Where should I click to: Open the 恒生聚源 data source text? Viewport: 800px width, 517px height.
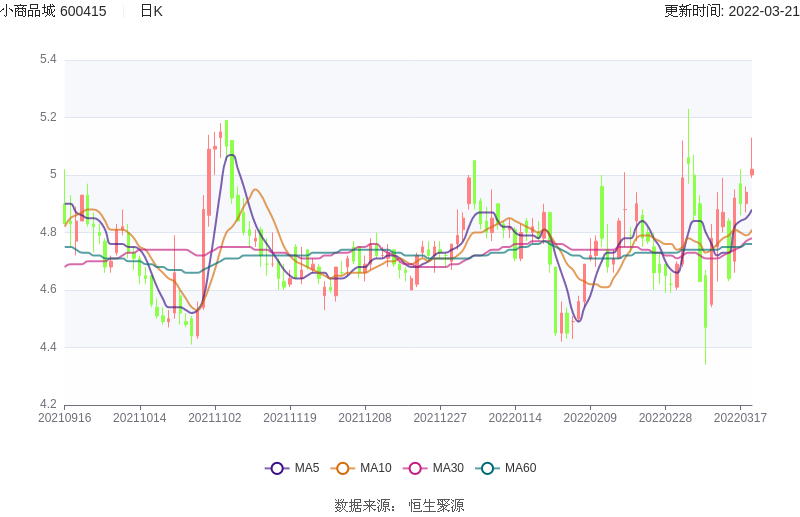[x=436, y=506]
